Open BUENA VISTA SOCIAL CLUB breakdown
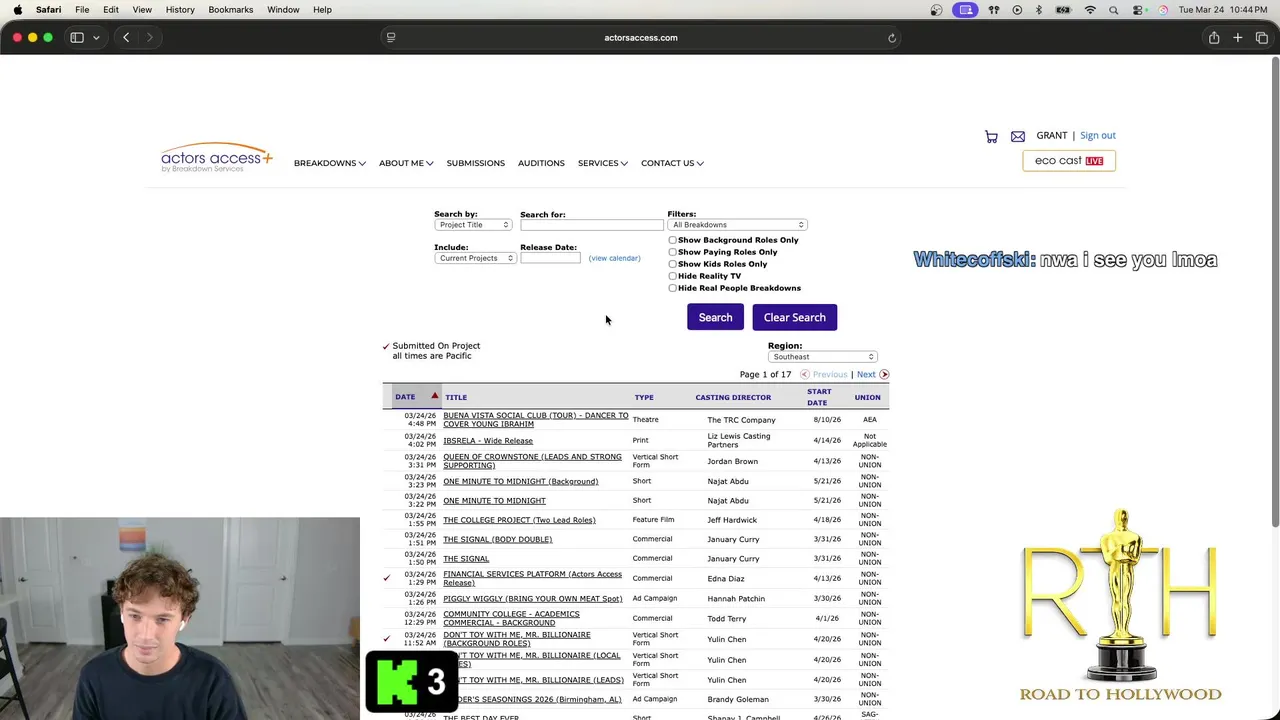 click(x=535, y=420)
